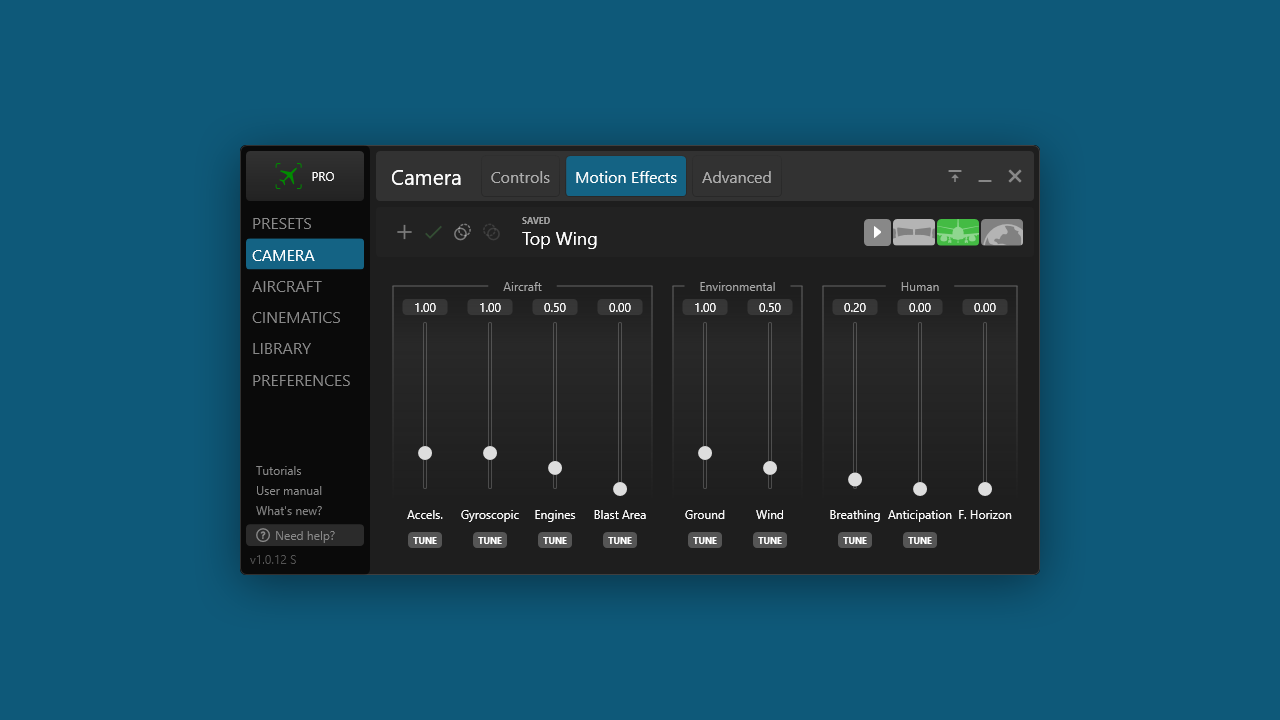Select the green external aircraft view icon

[x=958, y=232]
